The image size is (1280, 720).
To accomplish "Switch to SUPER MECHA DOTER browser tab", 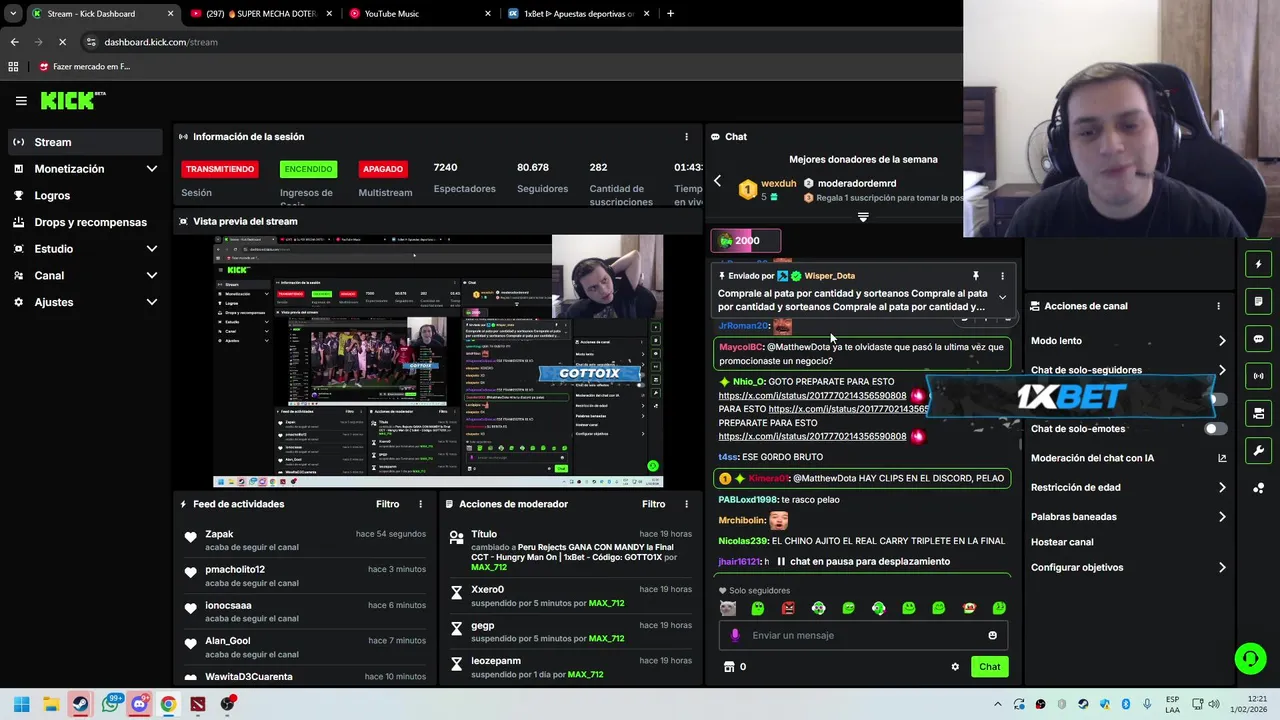I will 261,14.
